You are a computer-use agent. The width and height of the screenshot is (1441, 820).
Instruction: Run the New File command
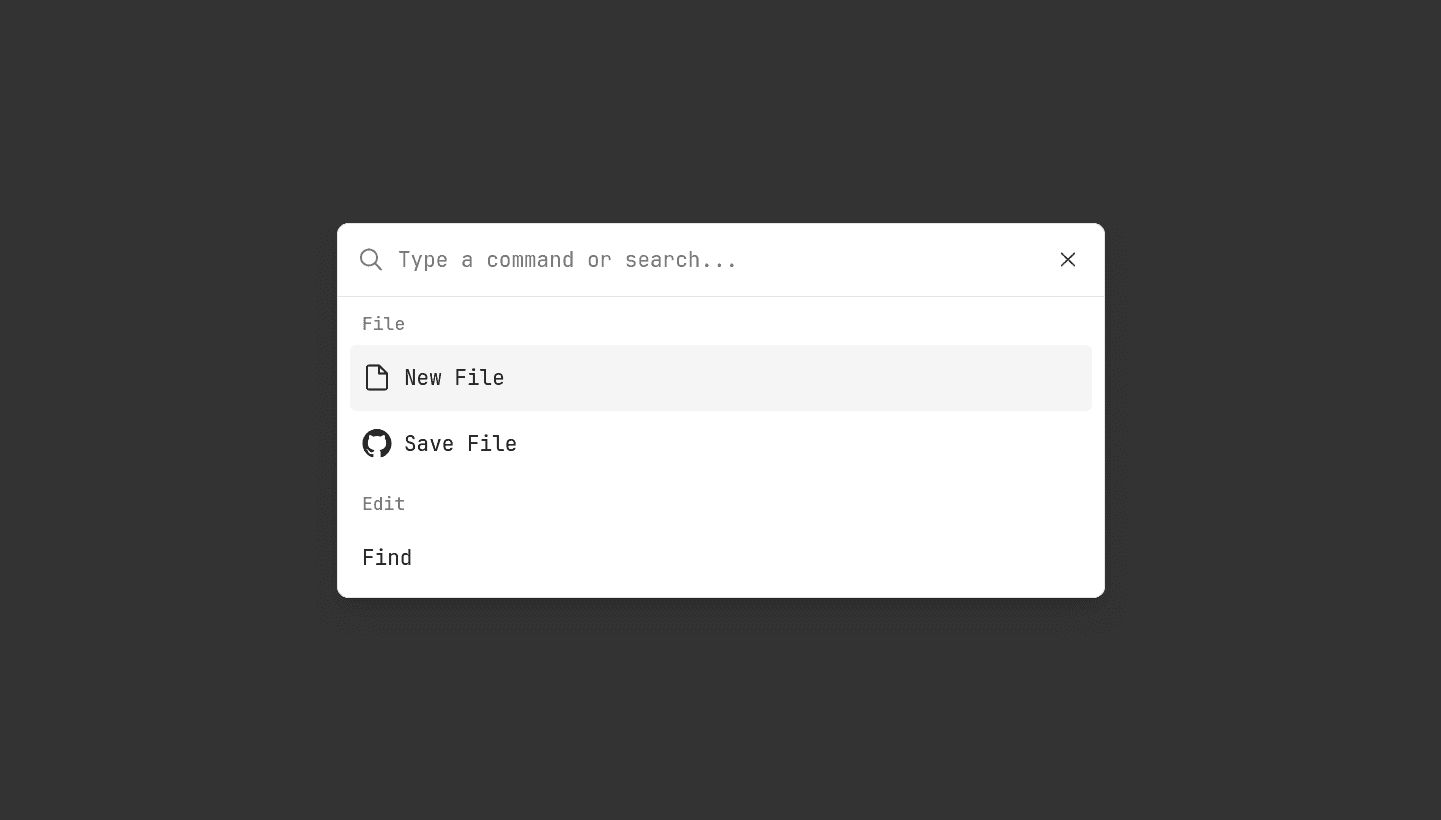(x=720, y=378)
